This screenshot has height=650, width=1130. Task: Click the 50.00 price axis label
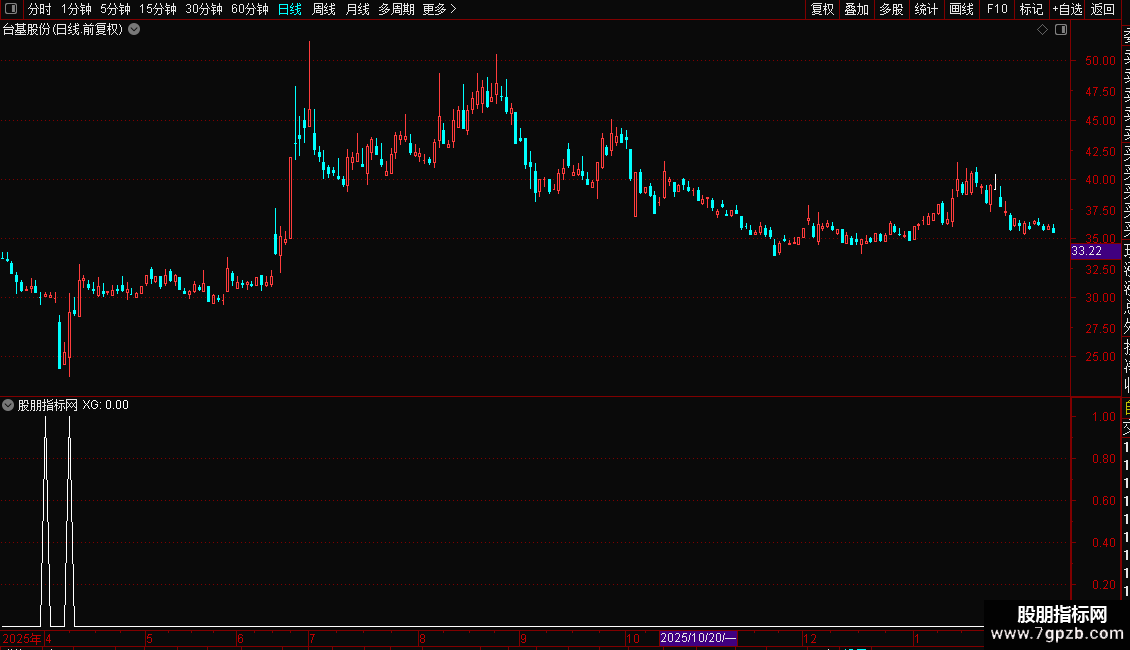(x=1100, y=61)
